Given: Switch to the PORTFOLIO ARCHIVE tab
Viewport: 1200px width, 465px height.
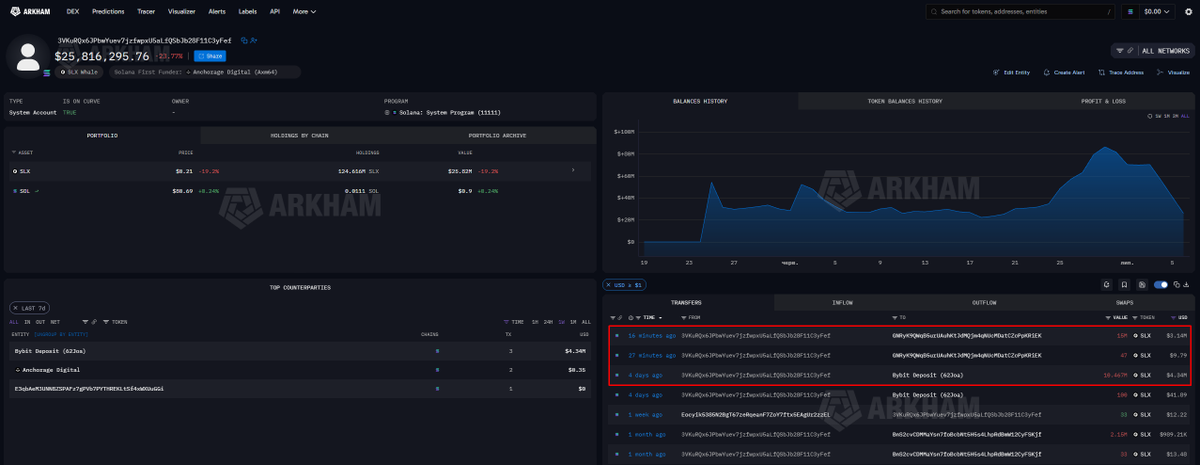Looking at the screenshot, I should click(x=498, y=135).
